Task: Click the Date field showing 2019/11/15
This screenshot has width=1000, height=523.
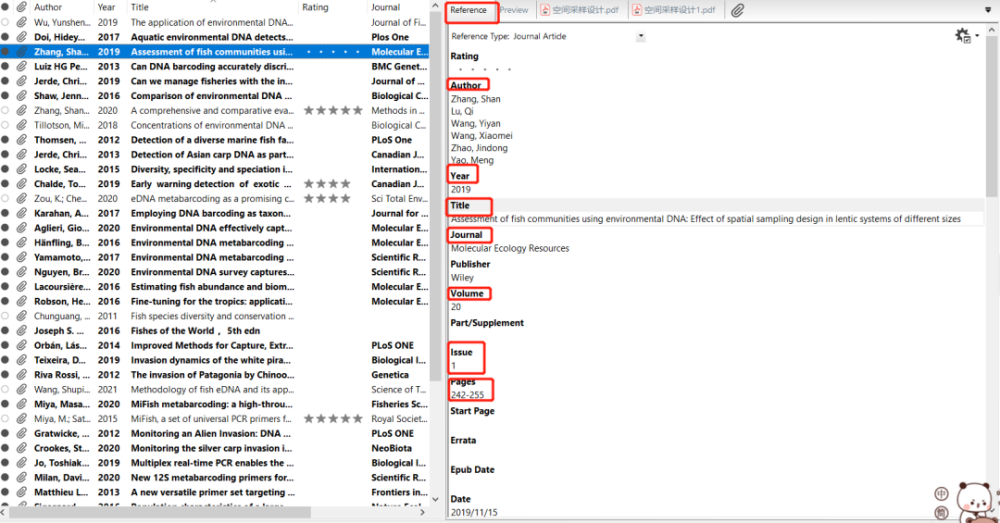Action: click(474, 512)
